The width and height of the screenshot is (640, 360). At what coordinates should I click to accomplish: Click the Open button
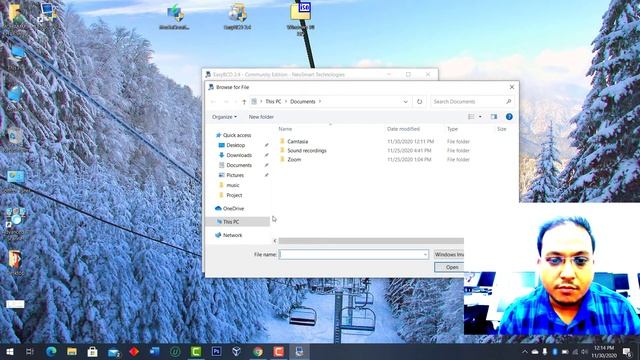tap(449, 267)
